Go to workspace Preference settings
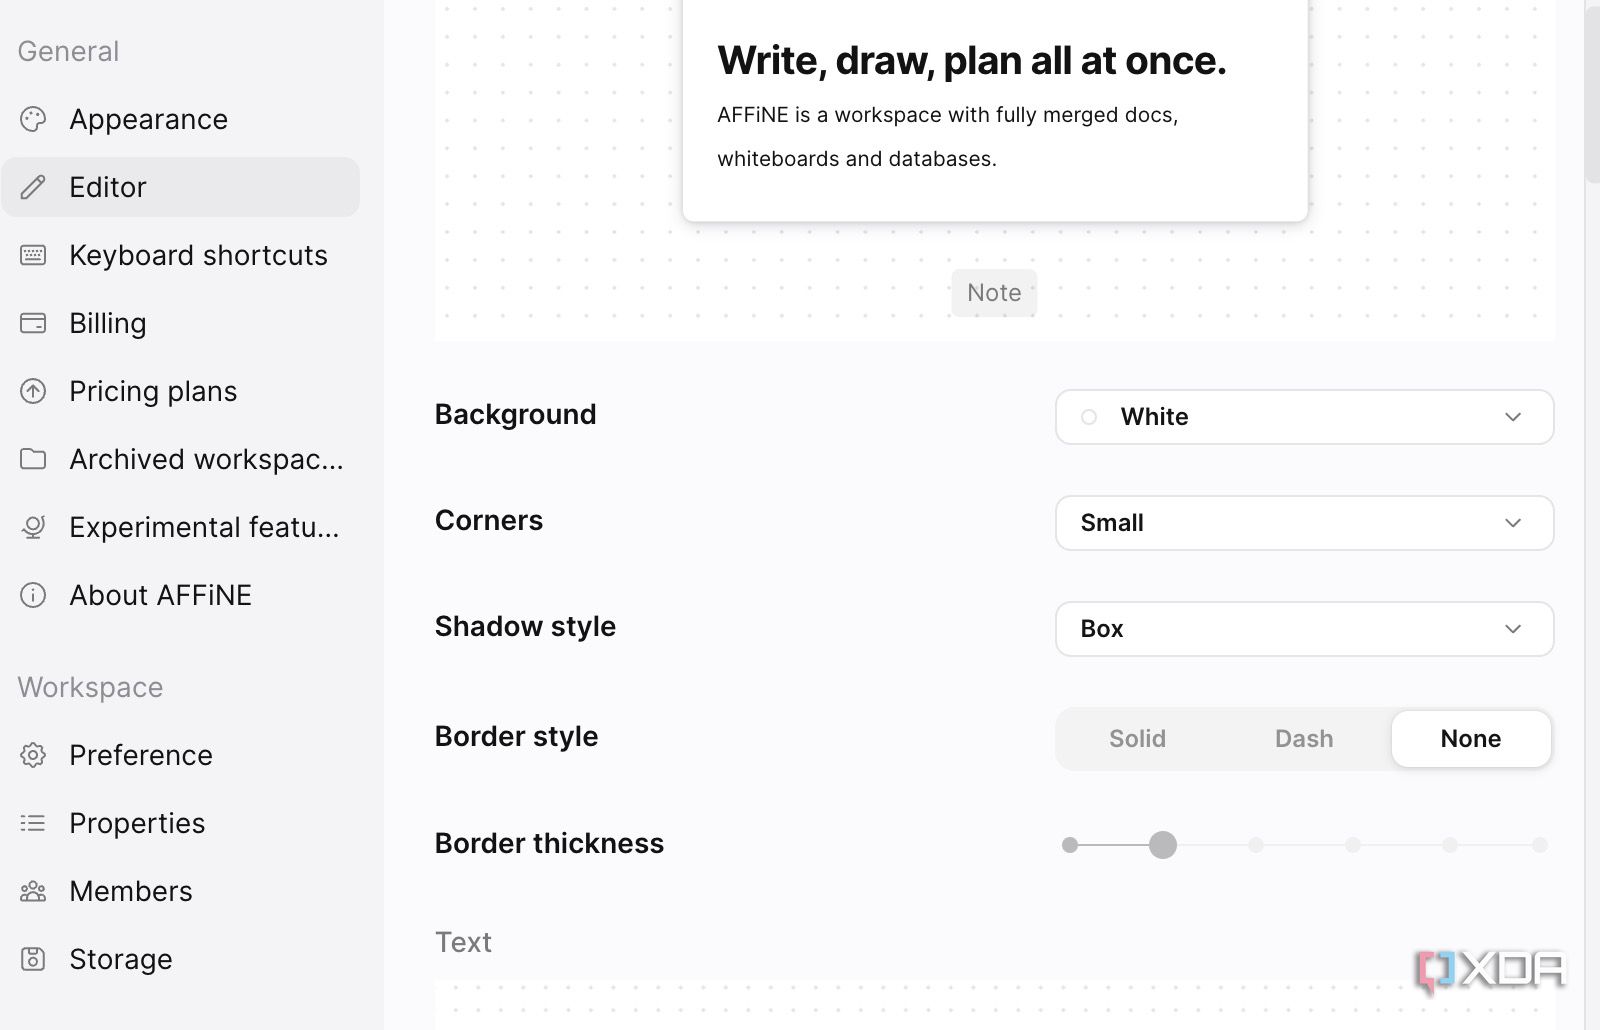Image resolution: width=1600 pixels, height=1030 pixels. 141,756
